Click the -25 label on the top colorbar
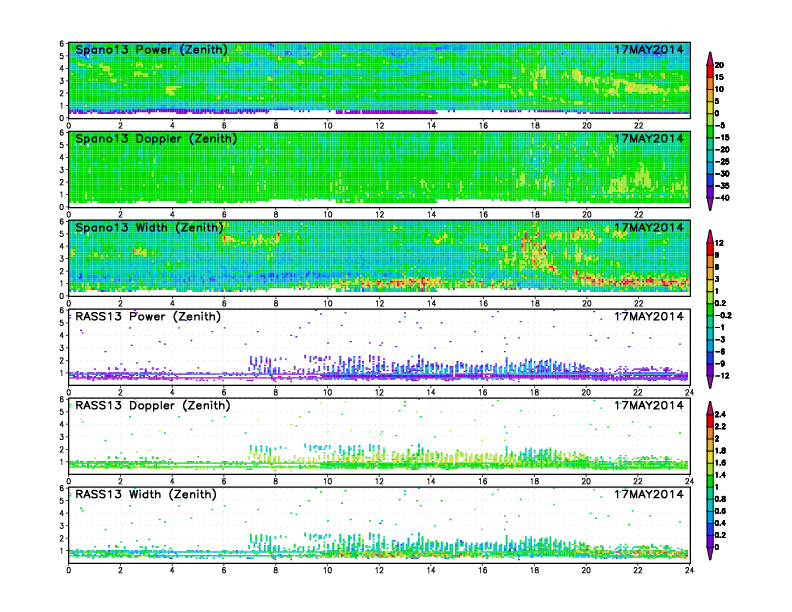Image resolution: width=792 pixels, height=612 pixels. tap(722, 162)
